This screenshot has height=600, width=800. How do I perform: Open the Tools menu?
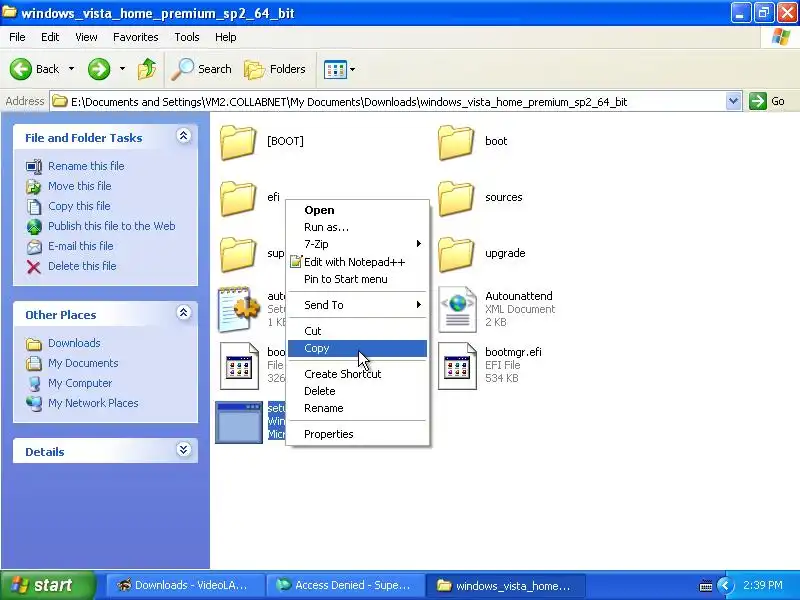coord(187,37)
